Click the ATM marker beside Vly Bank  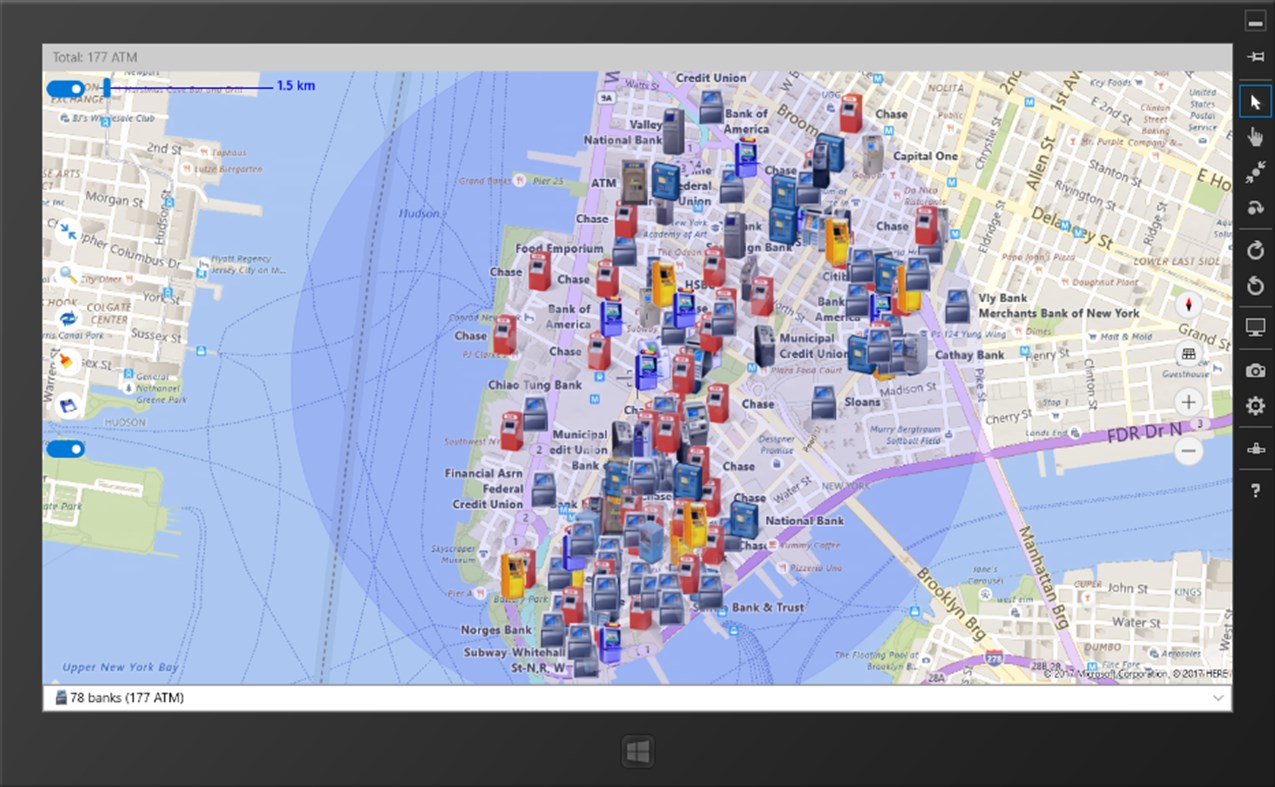pyautogui.click(x=957, y=306)
